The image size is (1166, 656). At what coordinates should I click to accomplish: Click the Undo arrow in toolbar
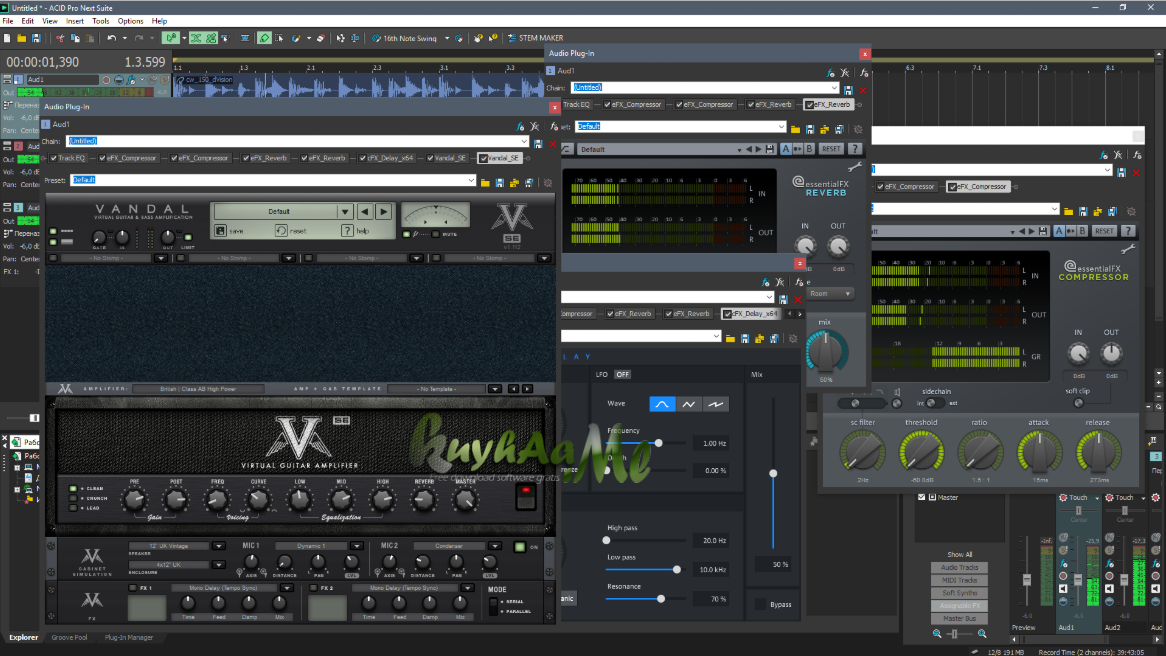[112, 38]
